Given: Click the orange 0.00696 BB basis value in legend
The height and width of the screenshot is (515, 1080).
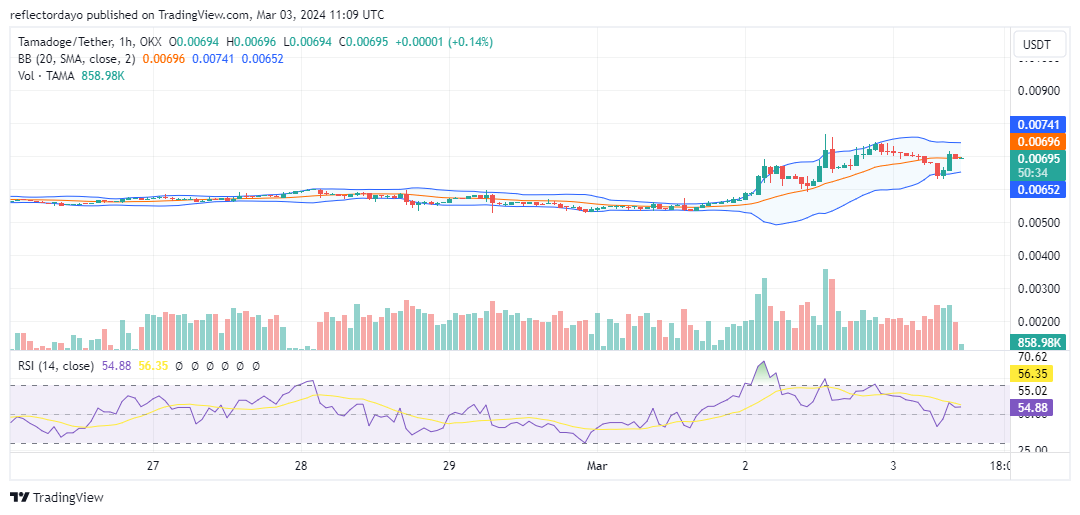Looking at the screenshot, I should (164, 59).
